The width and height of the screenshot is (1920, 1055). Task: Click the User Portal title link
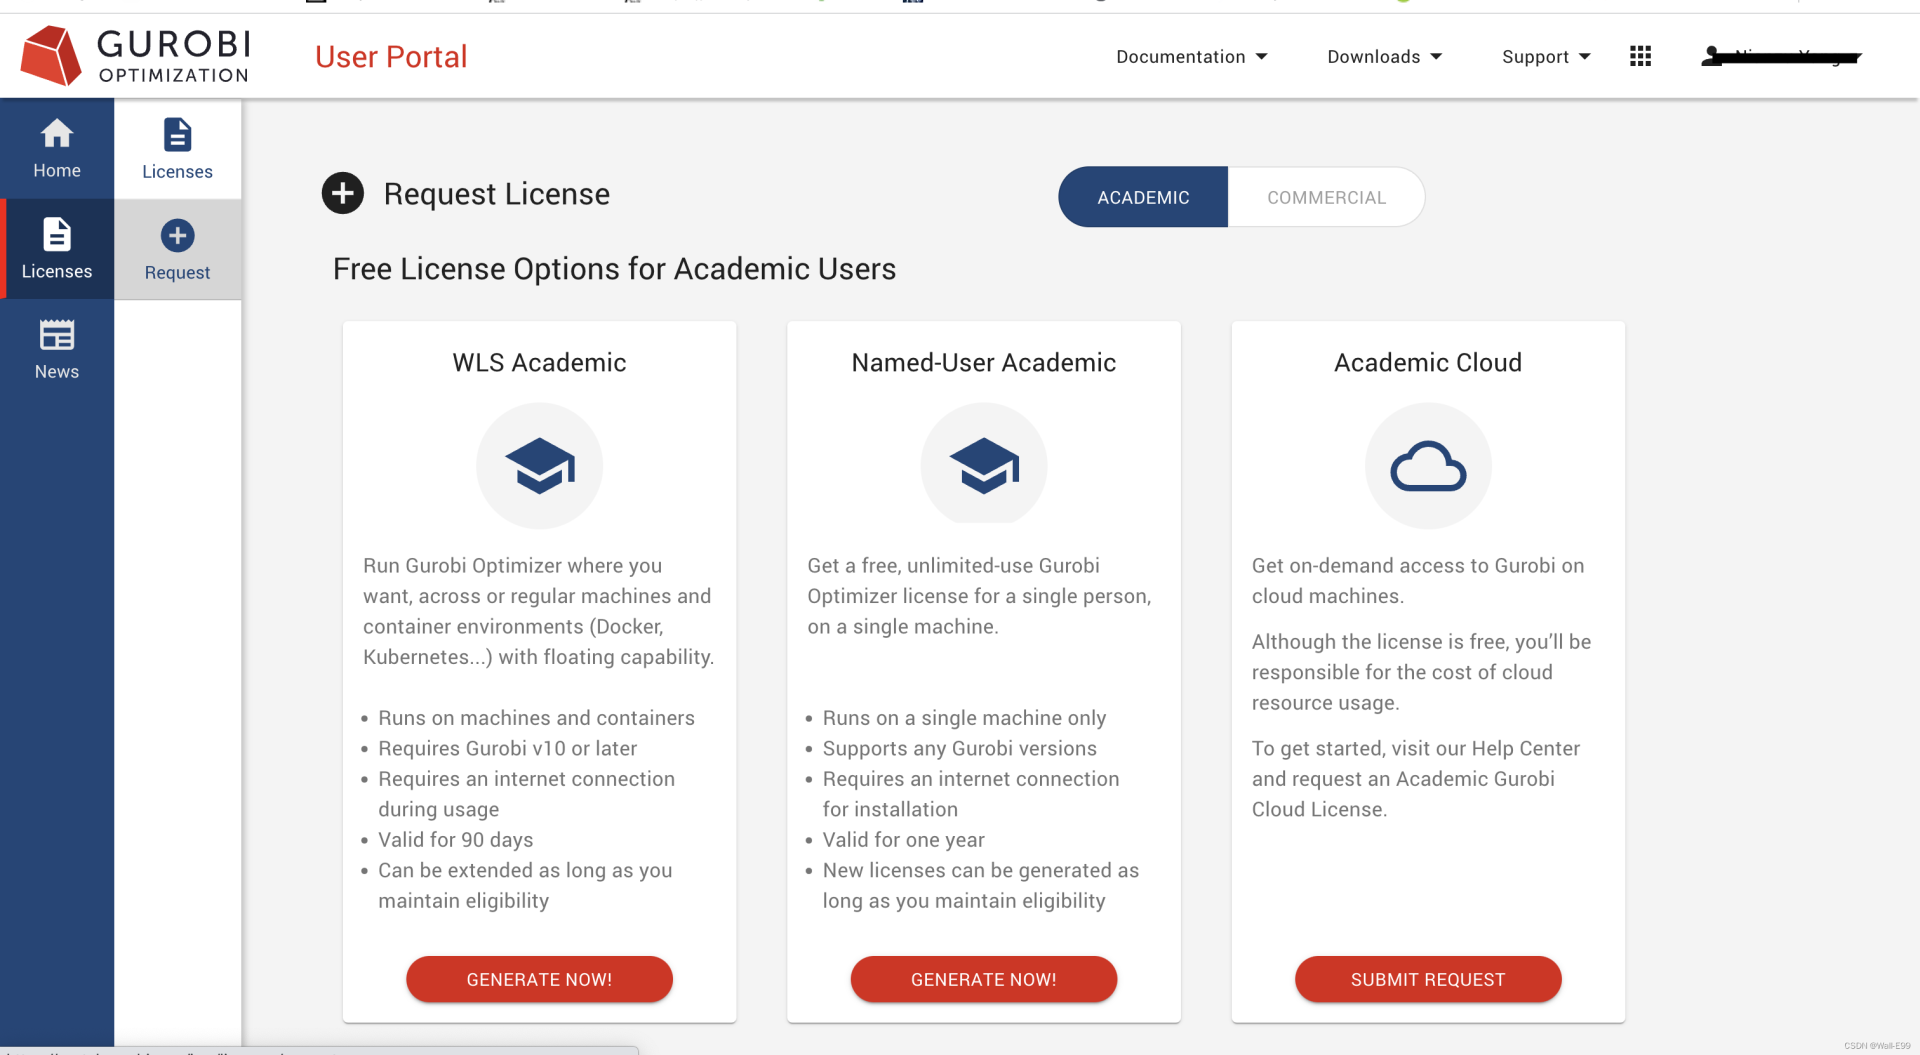point(391,57)
